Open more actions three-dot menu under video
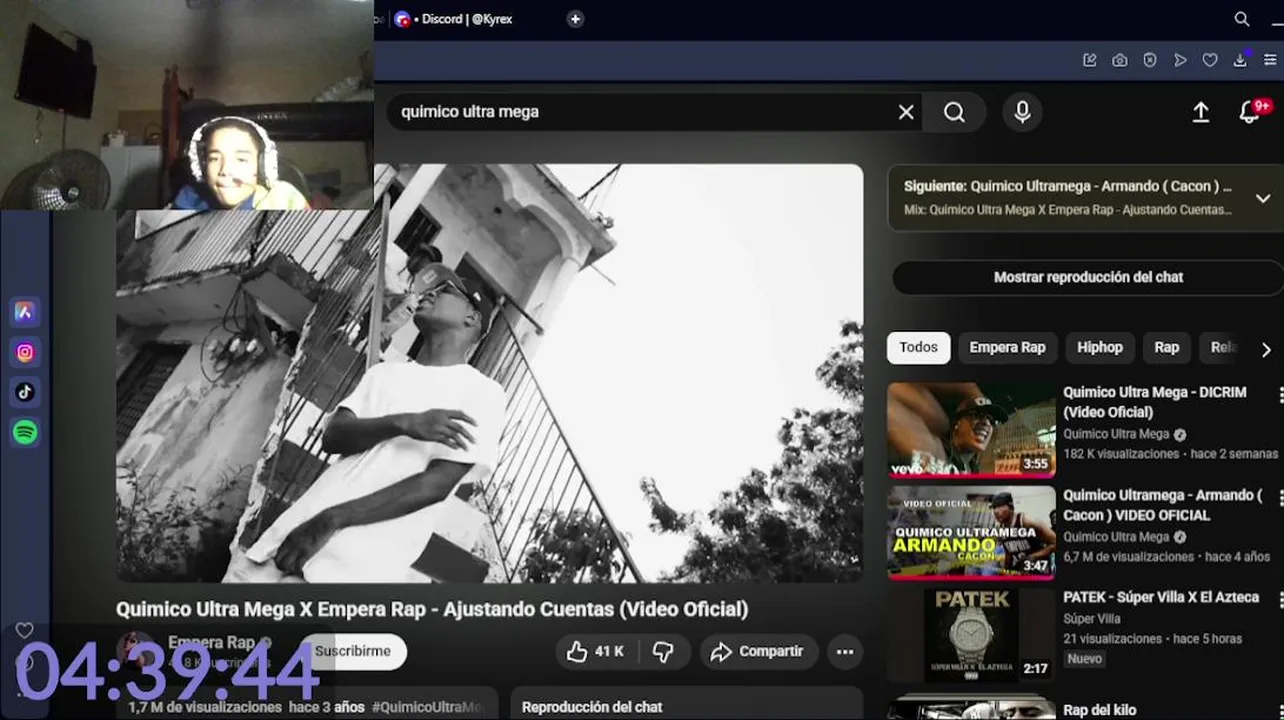Viewport: 1284px width, 720px height. (x=845, y=652)
